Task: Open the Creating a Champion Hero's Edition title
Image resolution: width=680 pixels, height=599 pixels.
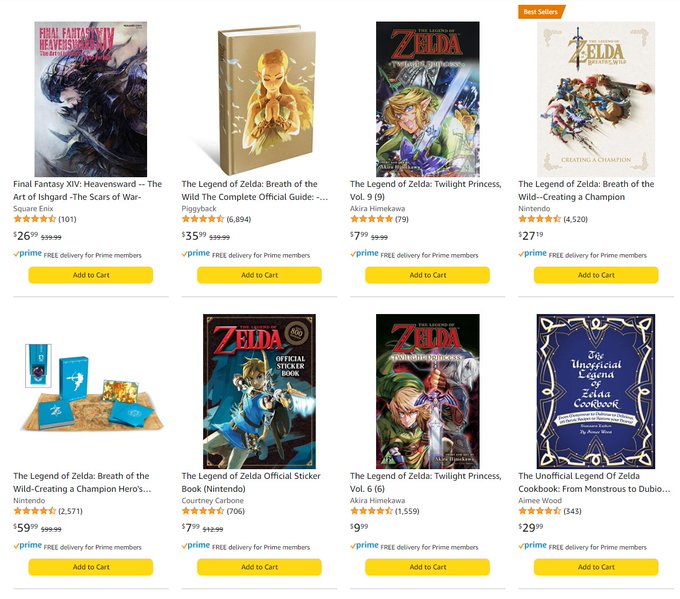Action: tap(82, 482)
